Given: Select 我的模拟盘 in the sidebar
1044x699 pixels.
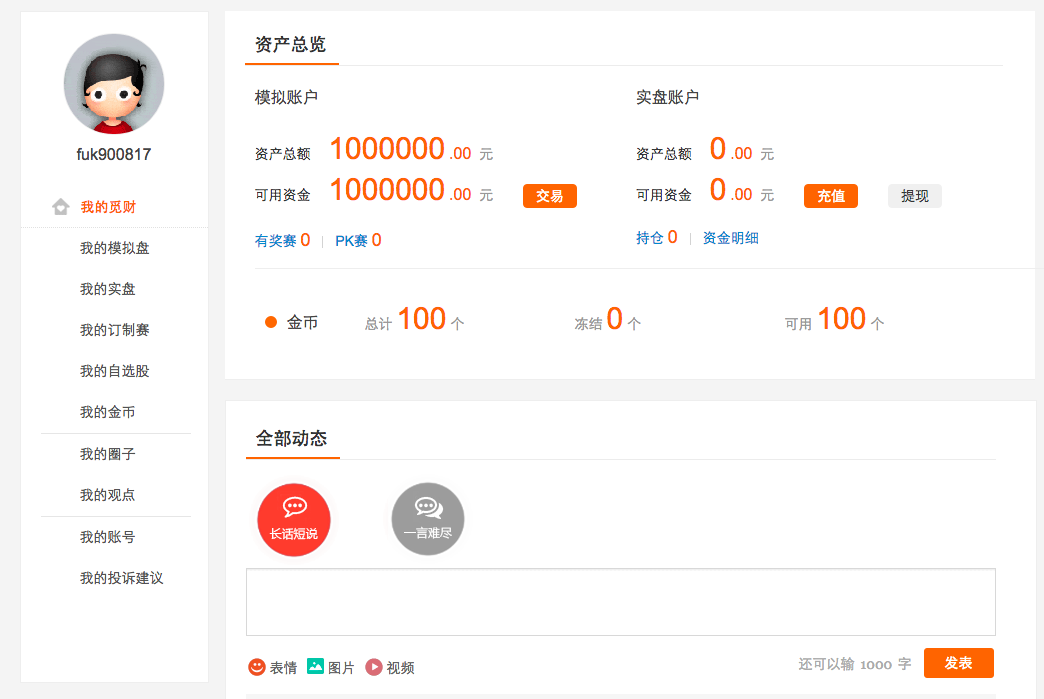Looking at the screenshot, I should point(113,247).
